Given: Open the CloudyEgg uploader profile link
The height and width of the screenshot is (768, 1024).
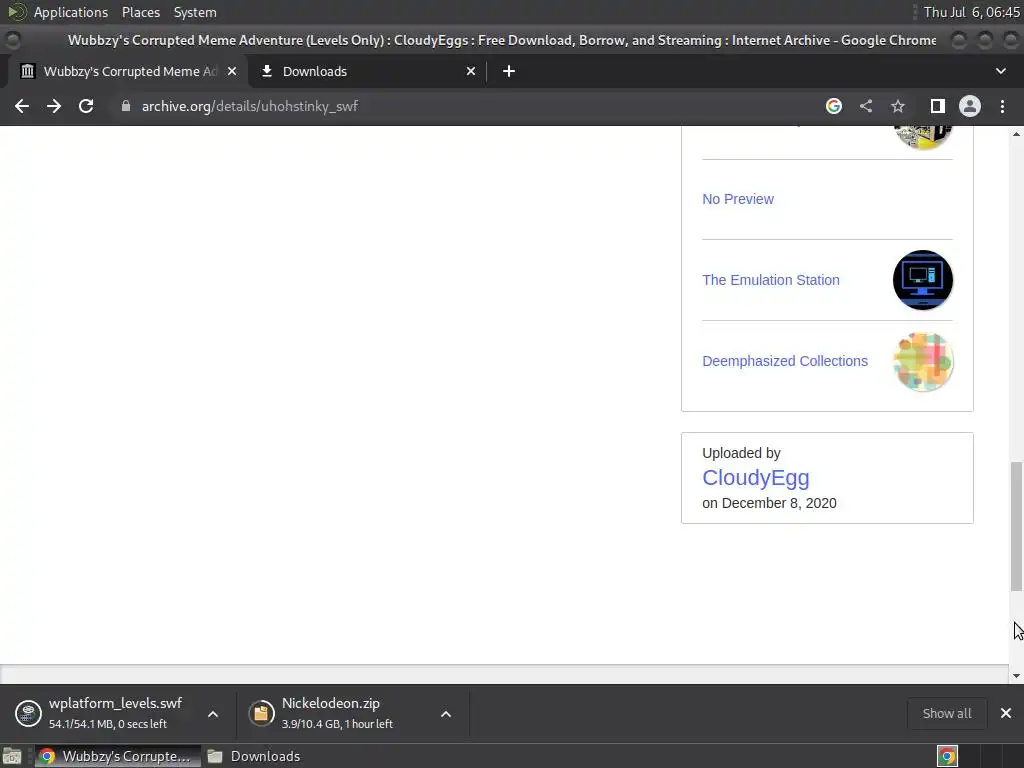Looking at the screenshot, I should 756,477.
